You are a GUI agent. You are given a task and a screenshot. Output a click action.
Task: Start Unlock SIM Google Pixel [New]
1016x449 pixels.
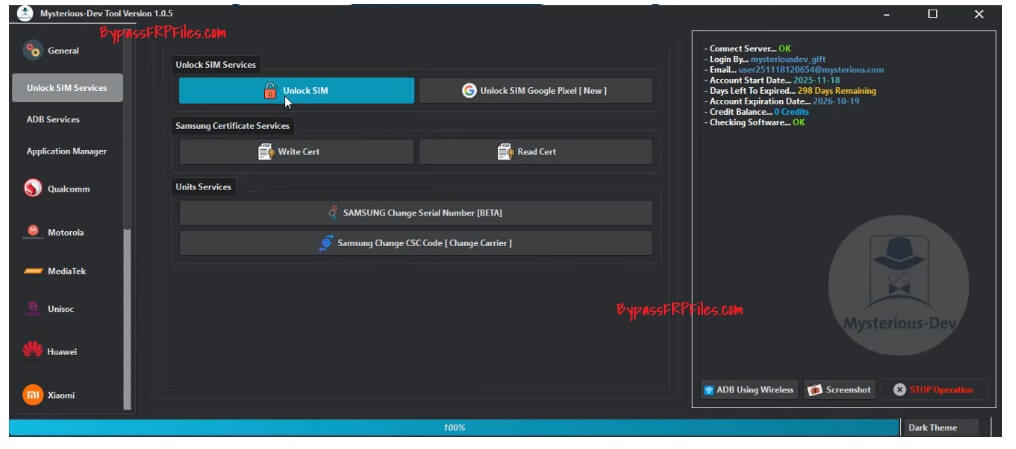[x=535, y=91]
